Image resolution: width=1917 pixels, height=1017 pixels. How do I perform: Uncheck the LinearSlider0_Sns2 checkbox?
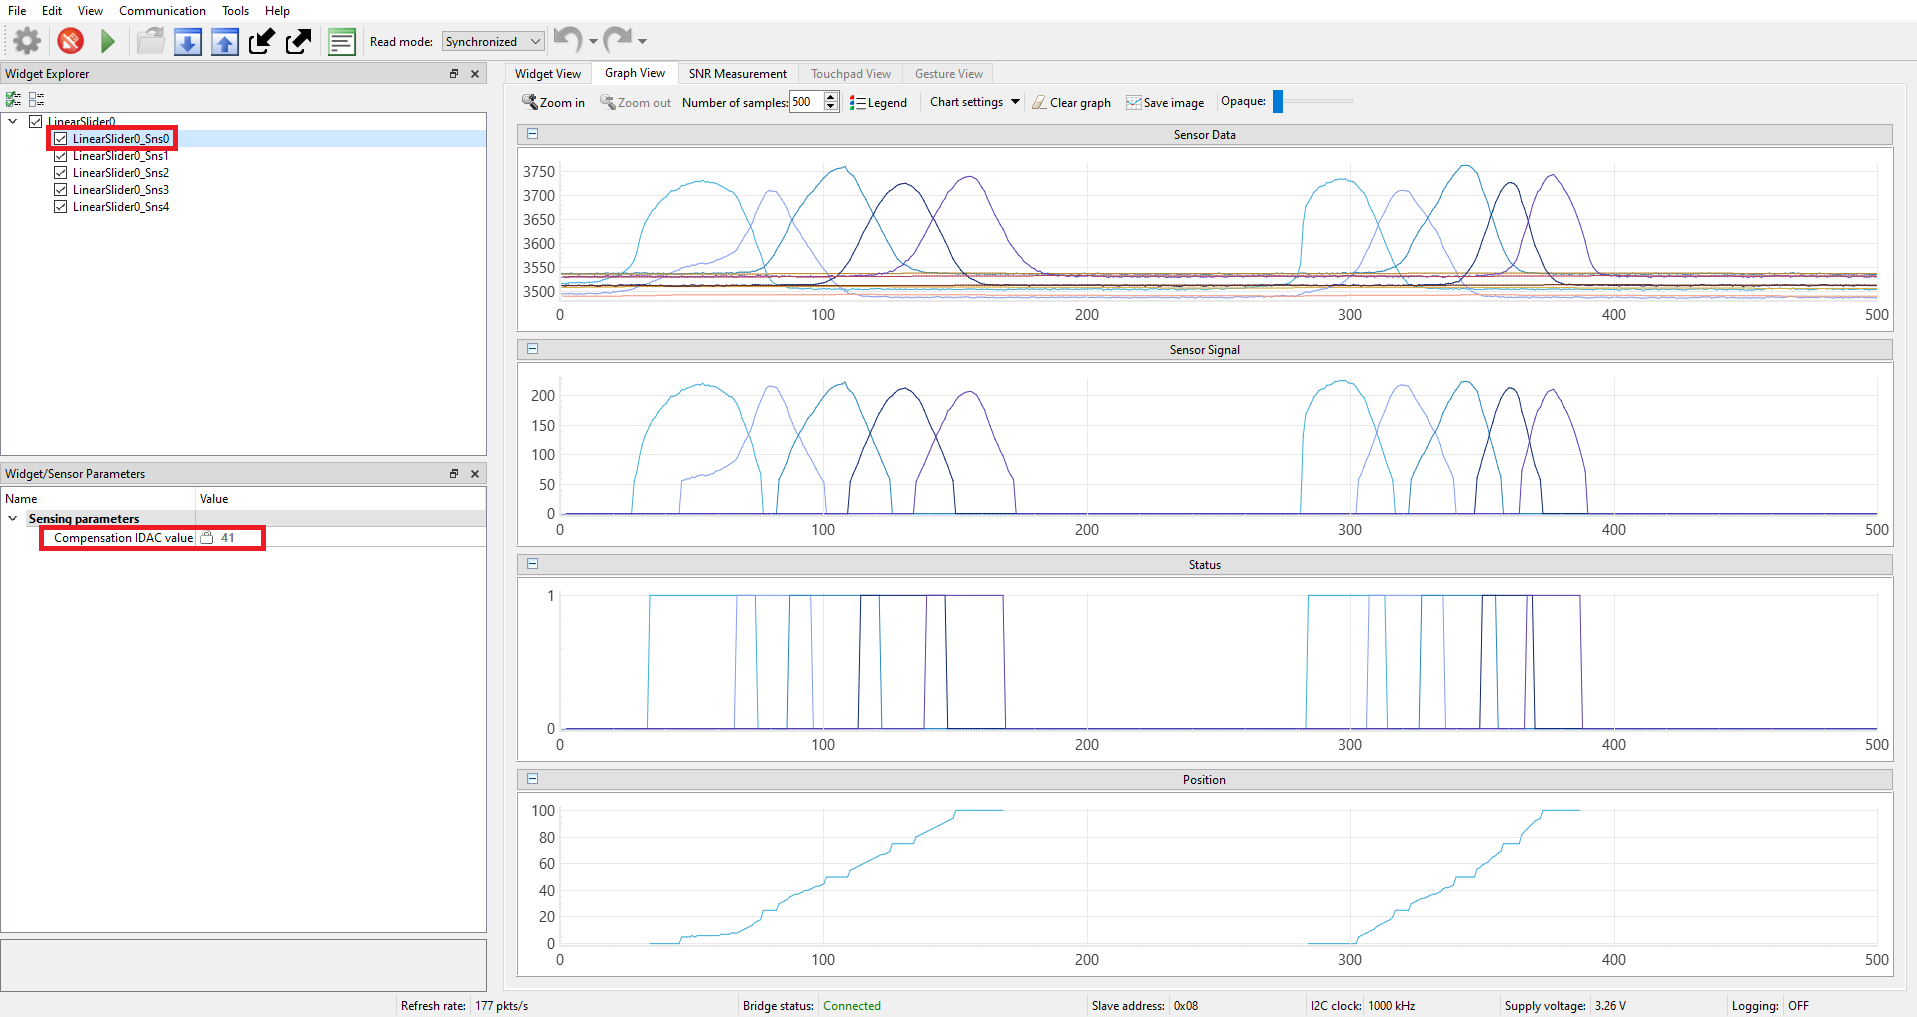61,173
